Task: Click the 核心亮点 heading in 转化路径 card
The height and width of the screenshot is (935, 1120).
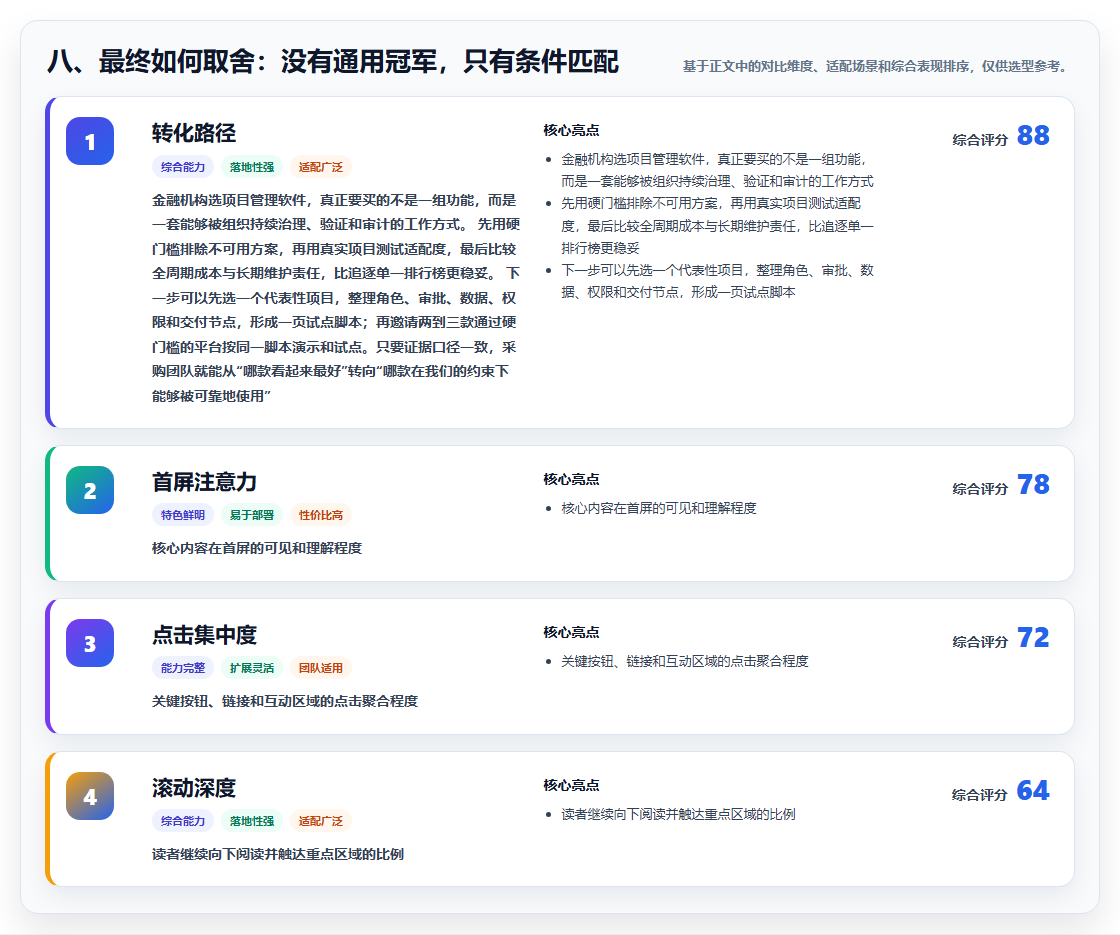Action: click(571, 130)
